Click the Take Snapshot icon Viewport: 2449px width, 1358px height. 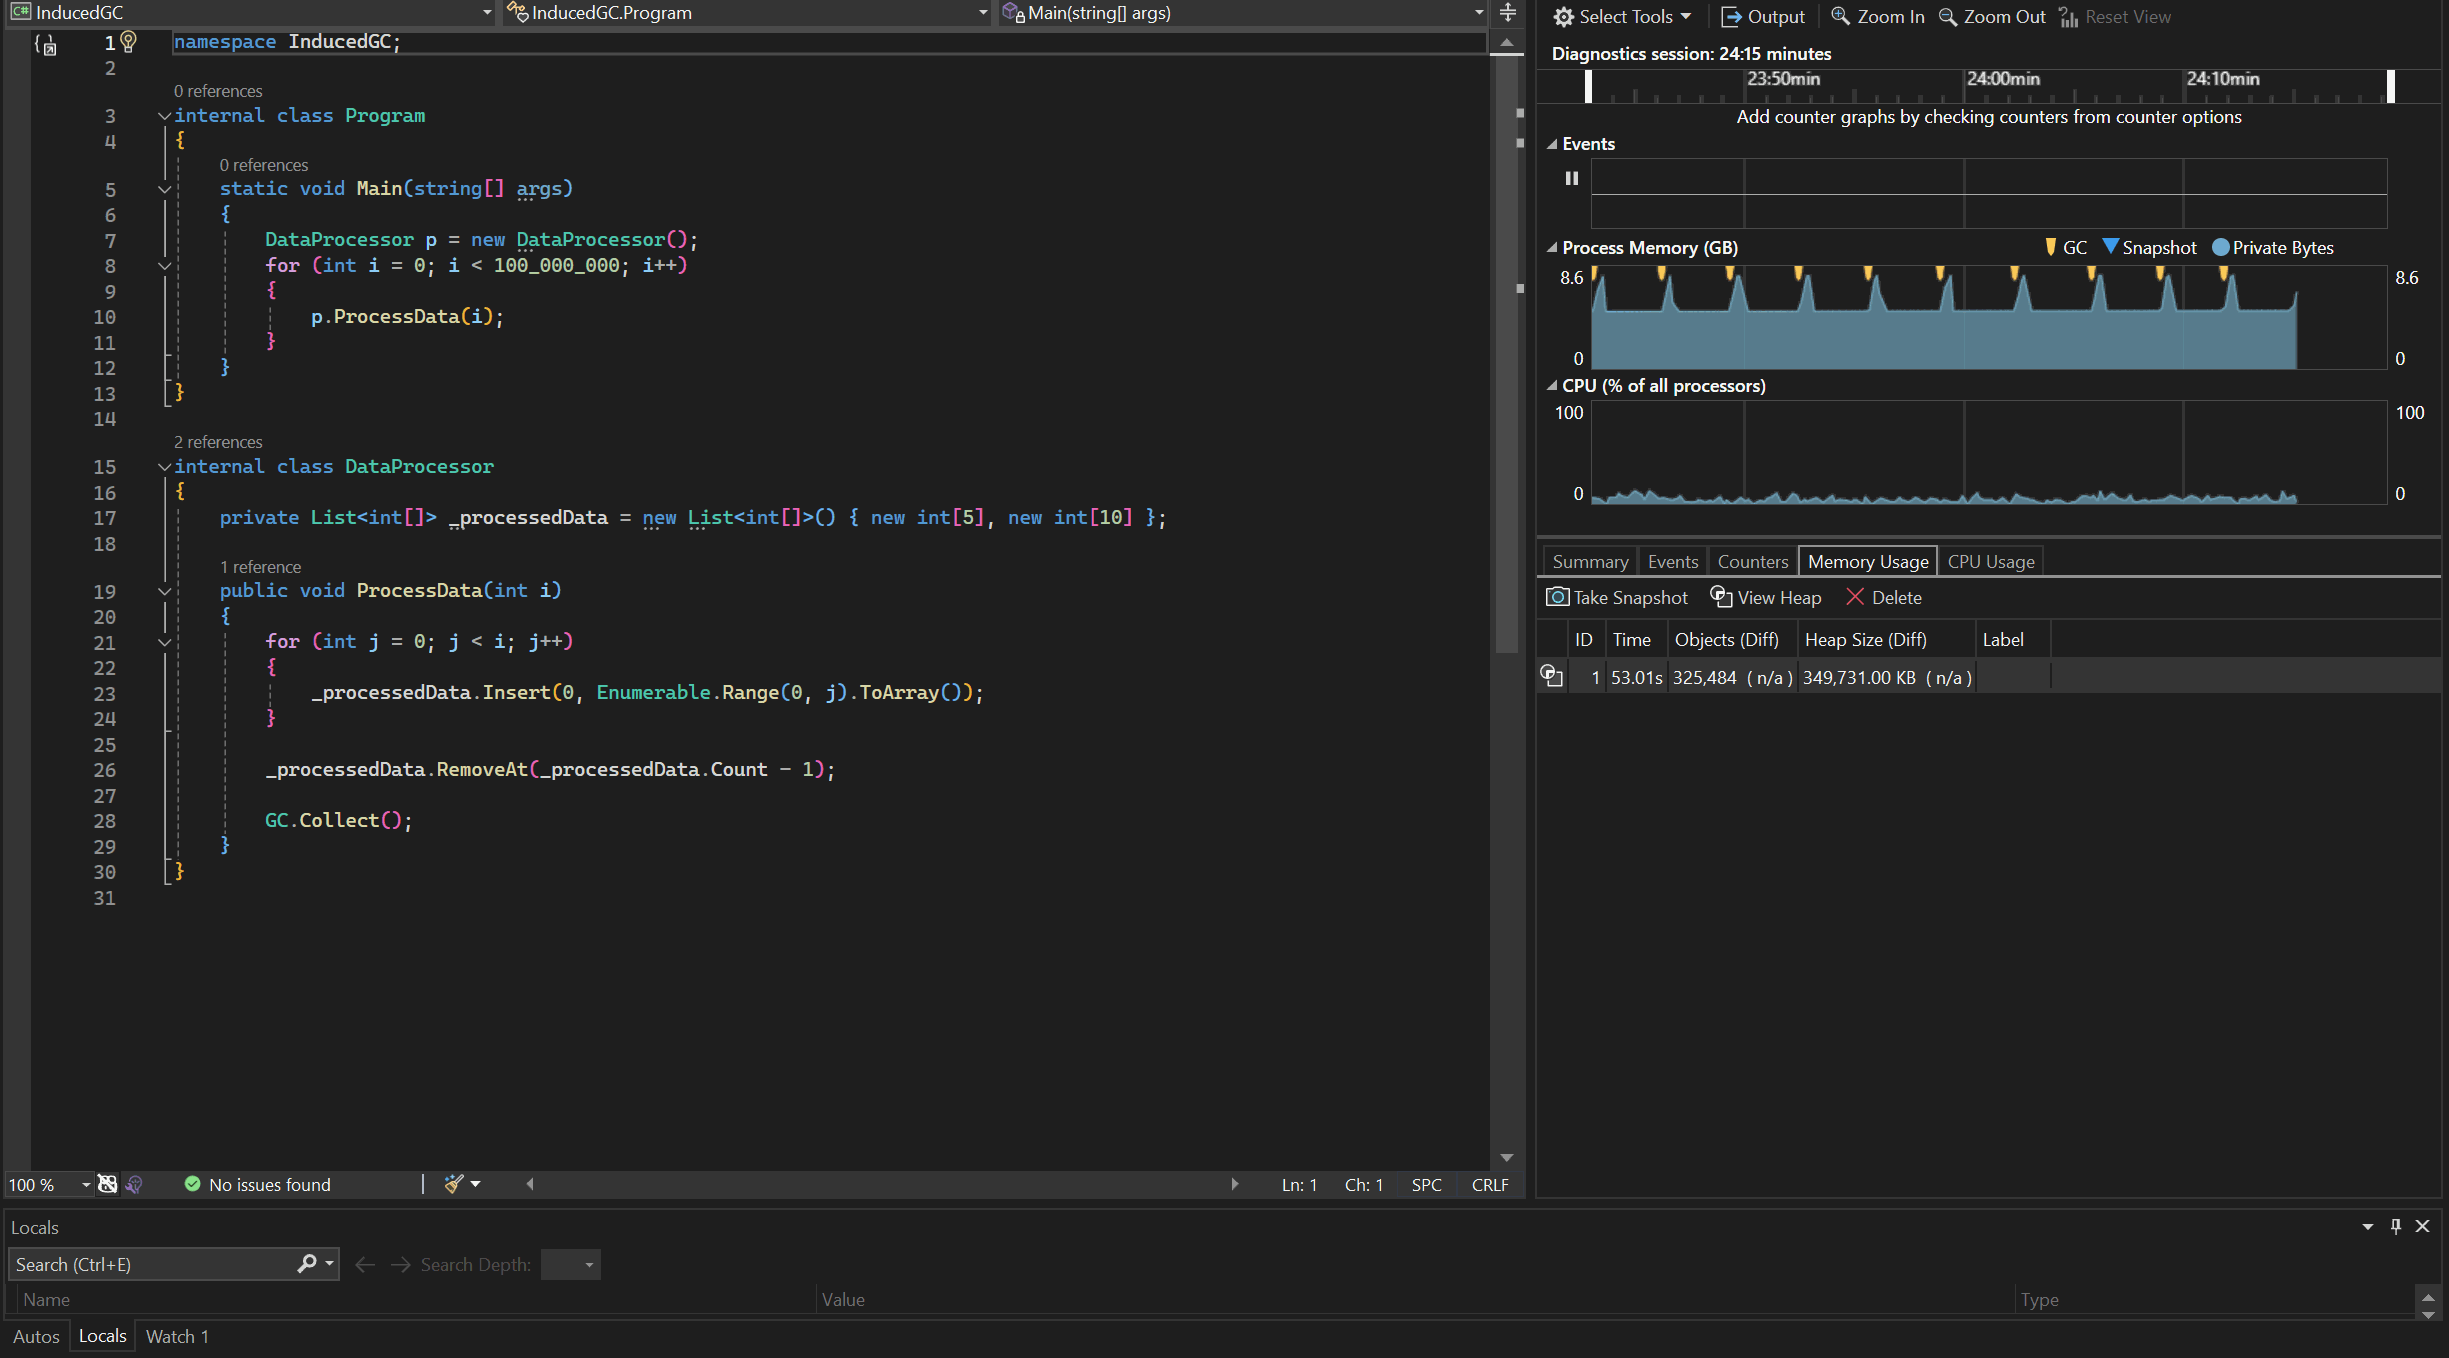(x=1556, y=597)
